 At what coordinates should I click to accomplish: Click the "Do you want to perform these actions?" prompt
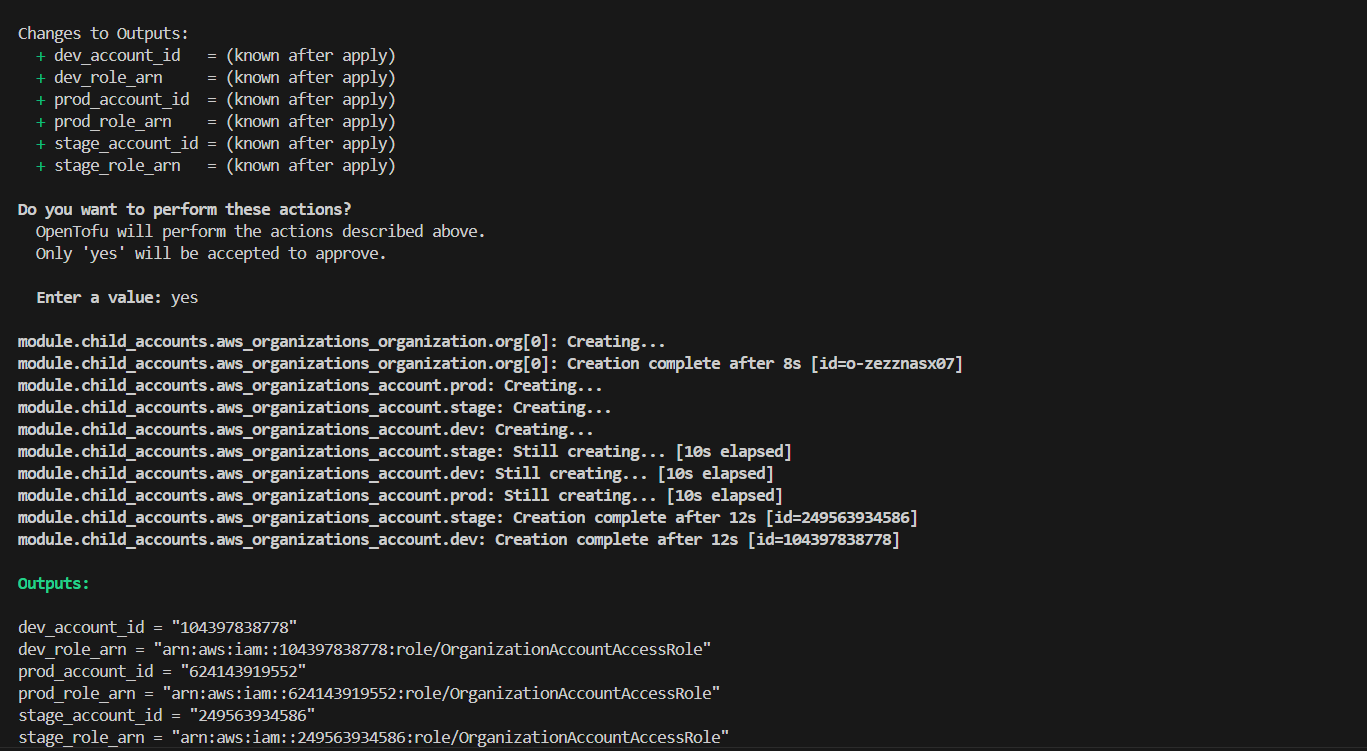coord(185,209)
